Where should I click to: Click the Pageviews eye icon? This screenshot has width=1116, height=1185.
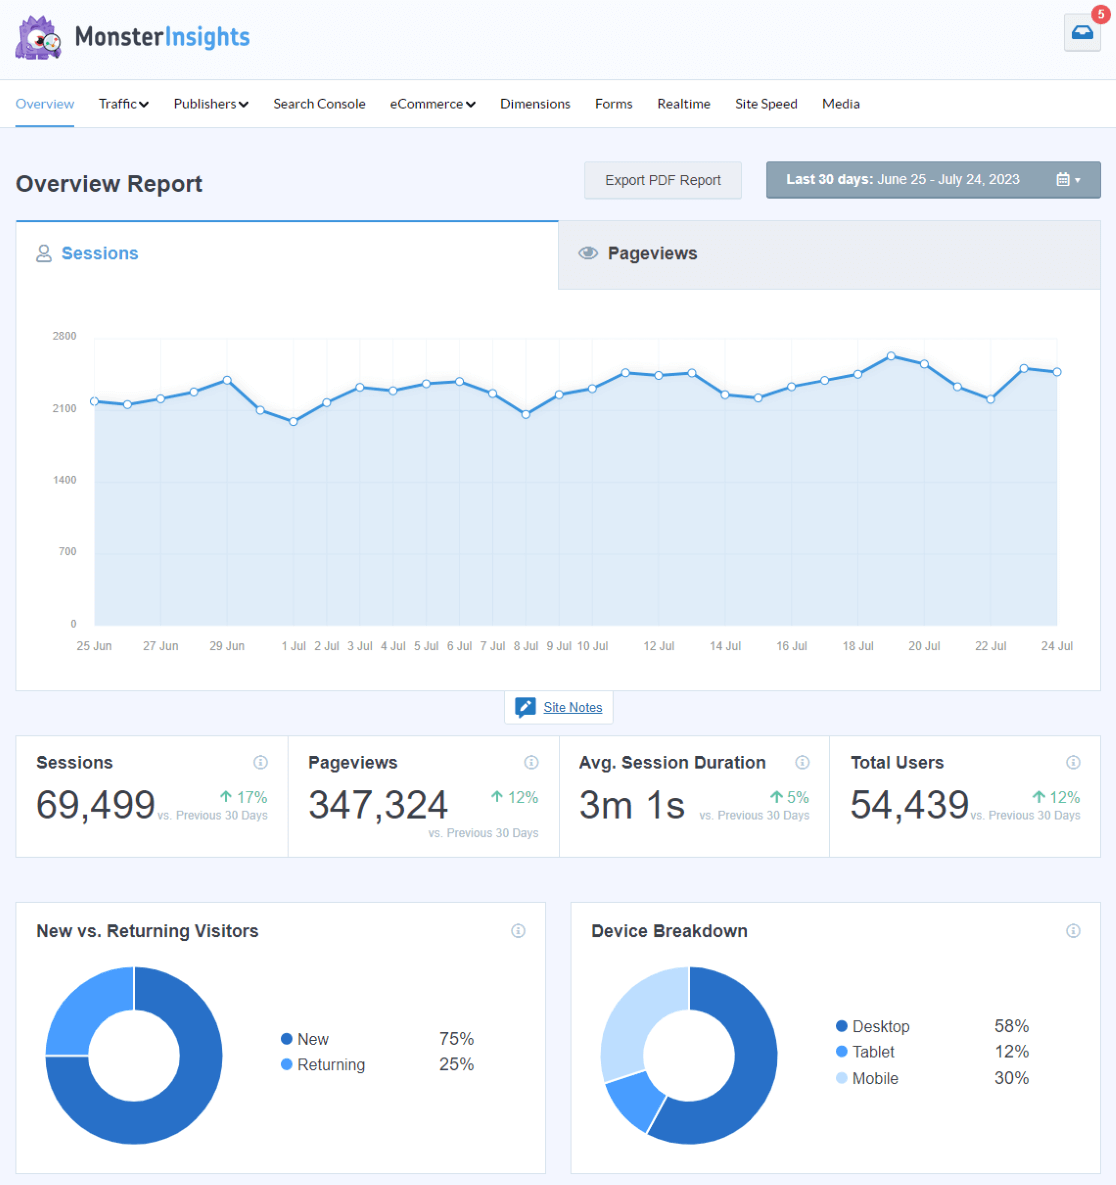[589, 253]
